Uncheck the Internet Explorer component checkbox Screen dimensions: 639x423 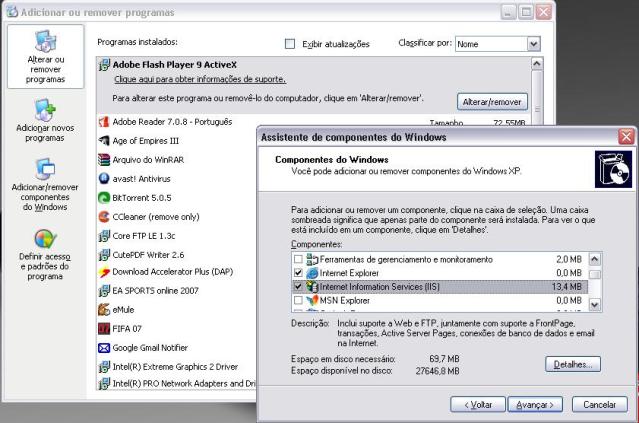pyautogui.click(x=297, y=272)
